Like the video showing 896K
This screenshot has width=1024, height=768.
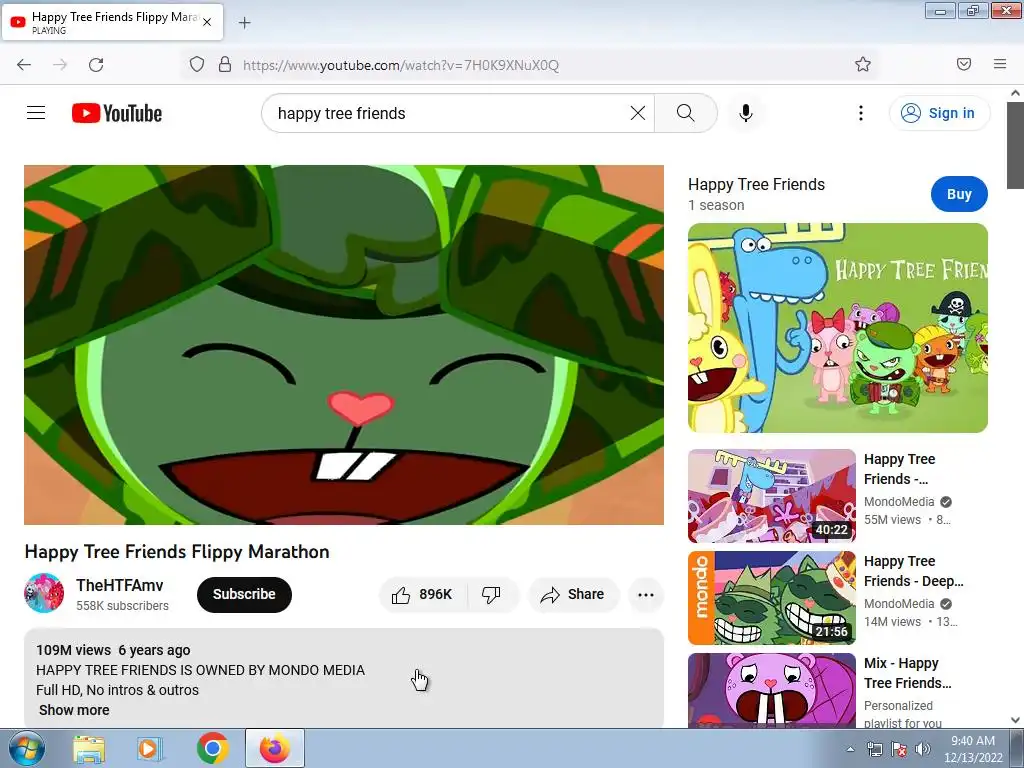[423, 594]
